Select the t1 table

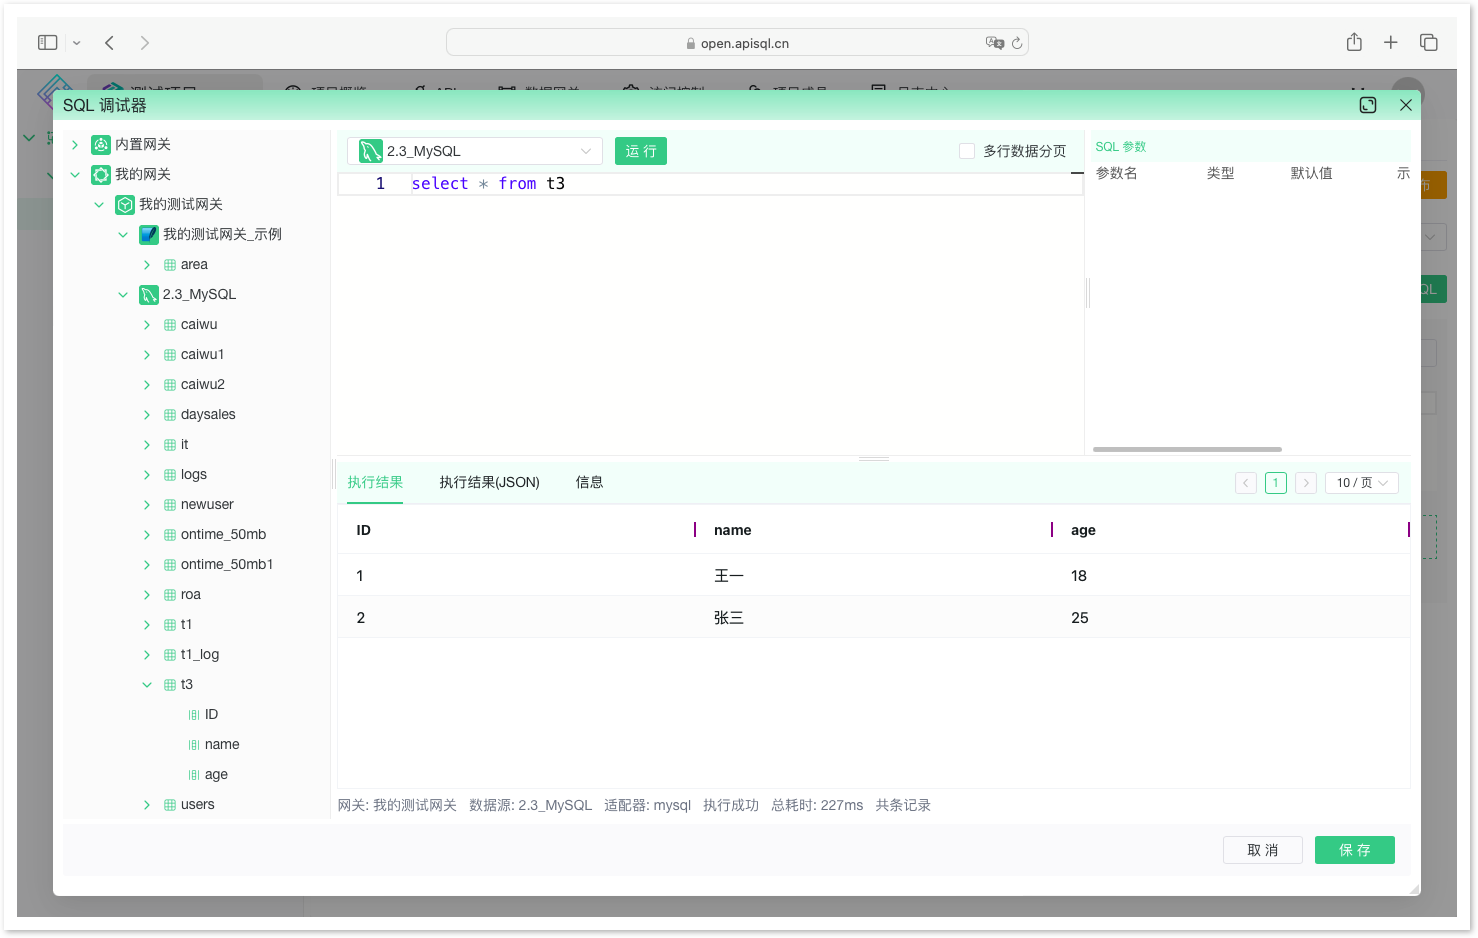point(186,625)
